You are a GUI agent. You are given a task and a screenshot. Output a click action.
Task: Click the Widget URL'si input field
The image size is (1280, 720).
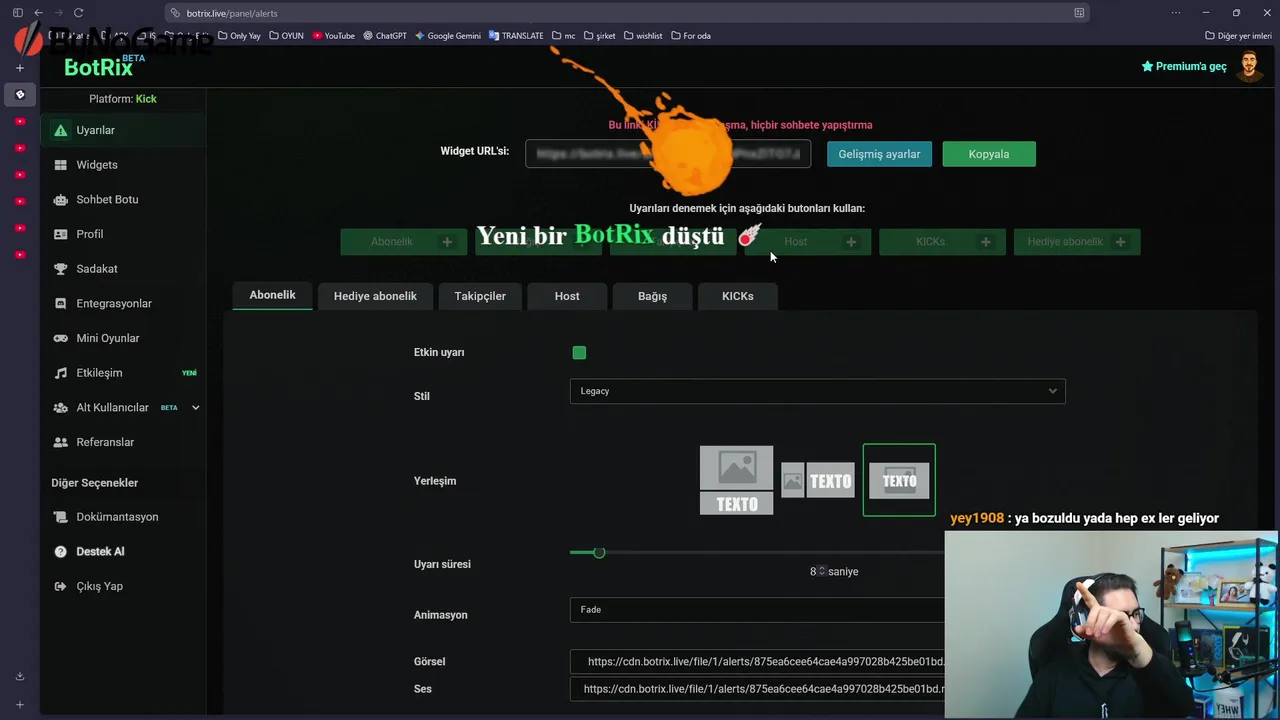[668, 154]
